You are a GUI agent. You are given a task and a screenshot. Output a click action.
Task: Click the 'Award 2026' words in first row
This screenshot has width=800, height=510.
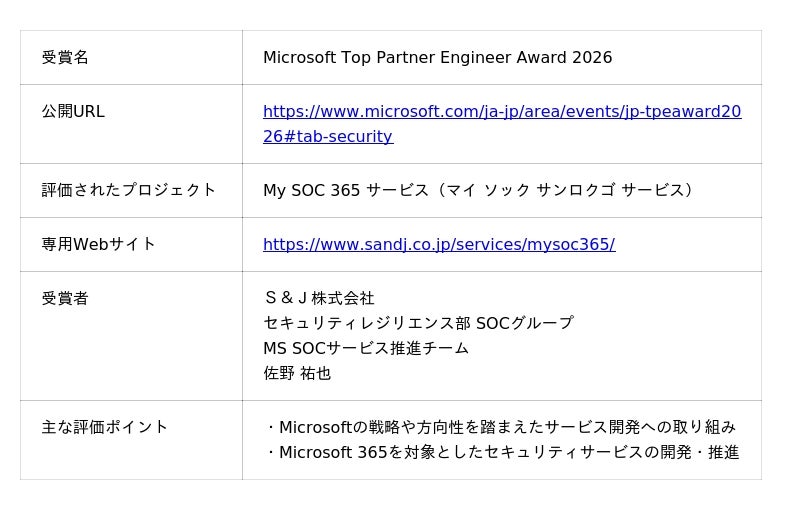[x=564, y=58]
